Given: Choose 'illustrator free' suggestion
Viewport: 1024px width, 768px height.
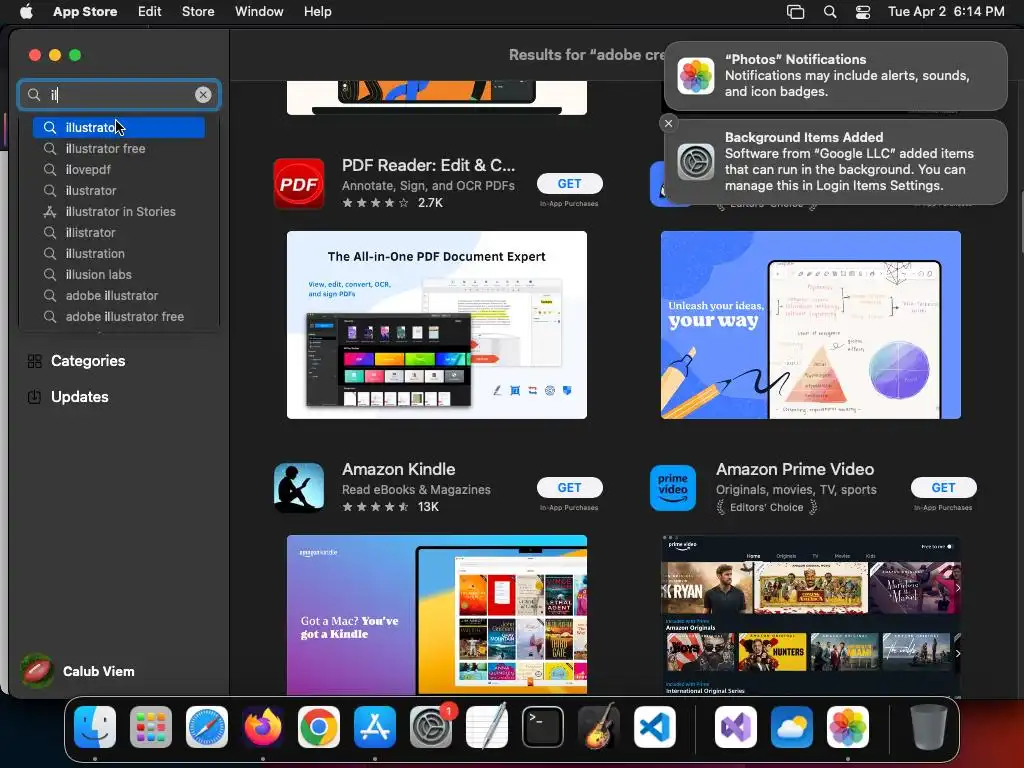Looking at the screenshot, I should pyautogui.click(x=119, y=148).
